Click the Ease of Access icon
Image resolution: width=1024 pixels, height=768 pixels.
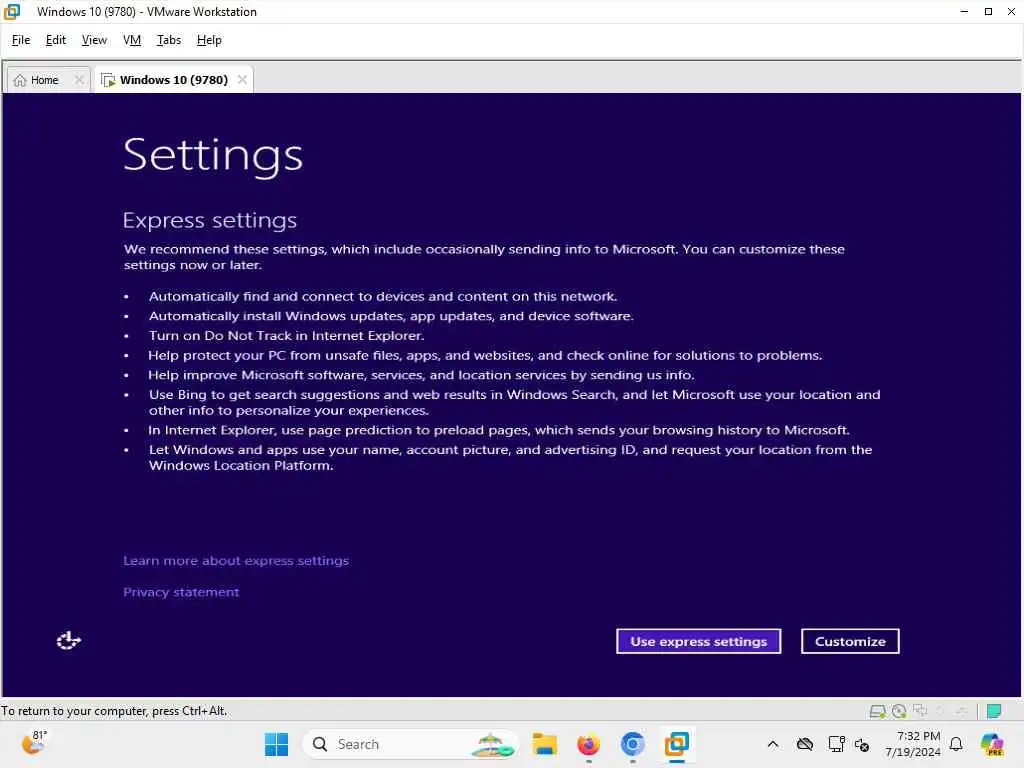coord(69,641)
